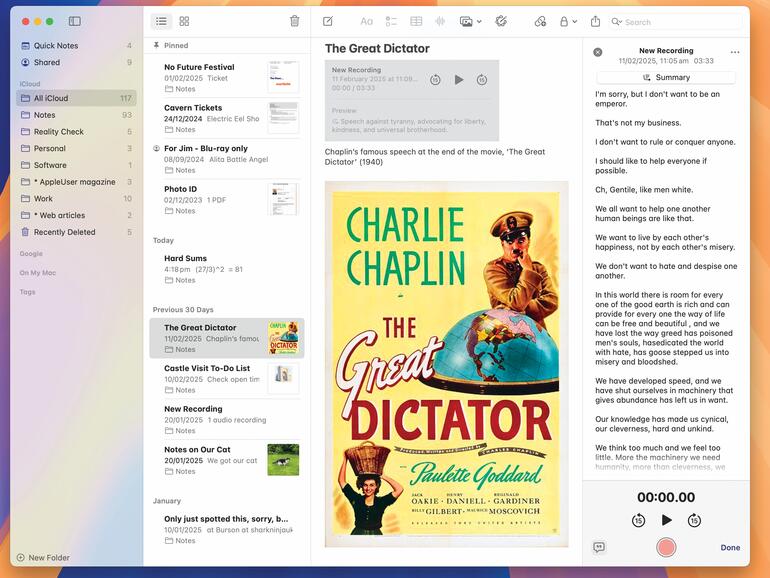Screen dimensions: 770x578
Task: Open Quick Notes folder
Action: tap(76, 45)
